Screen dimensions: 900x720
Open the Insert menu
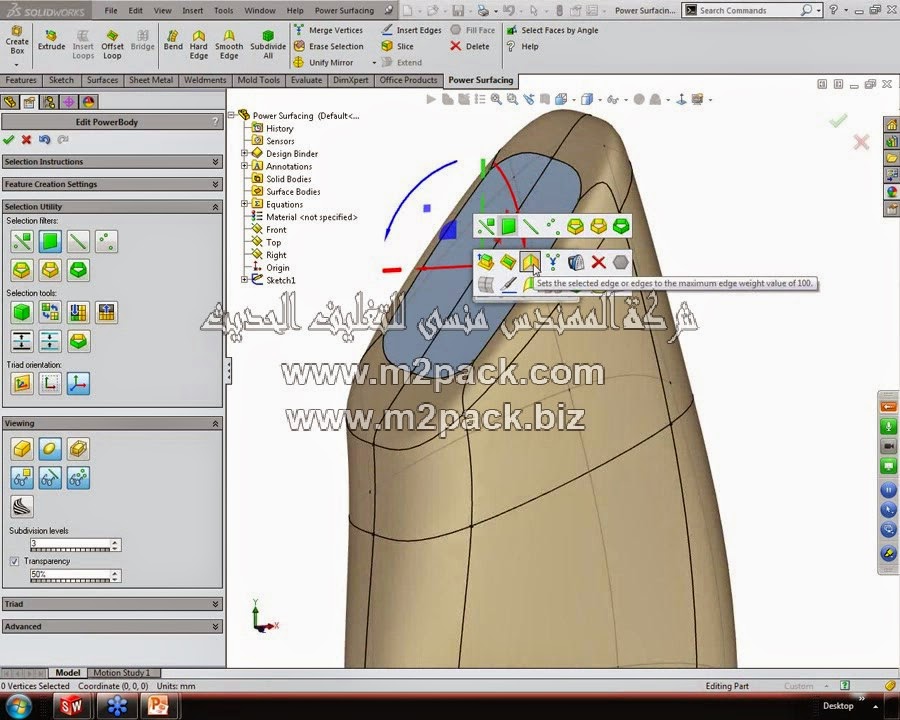pyautogui.click(x=192, y=10)
